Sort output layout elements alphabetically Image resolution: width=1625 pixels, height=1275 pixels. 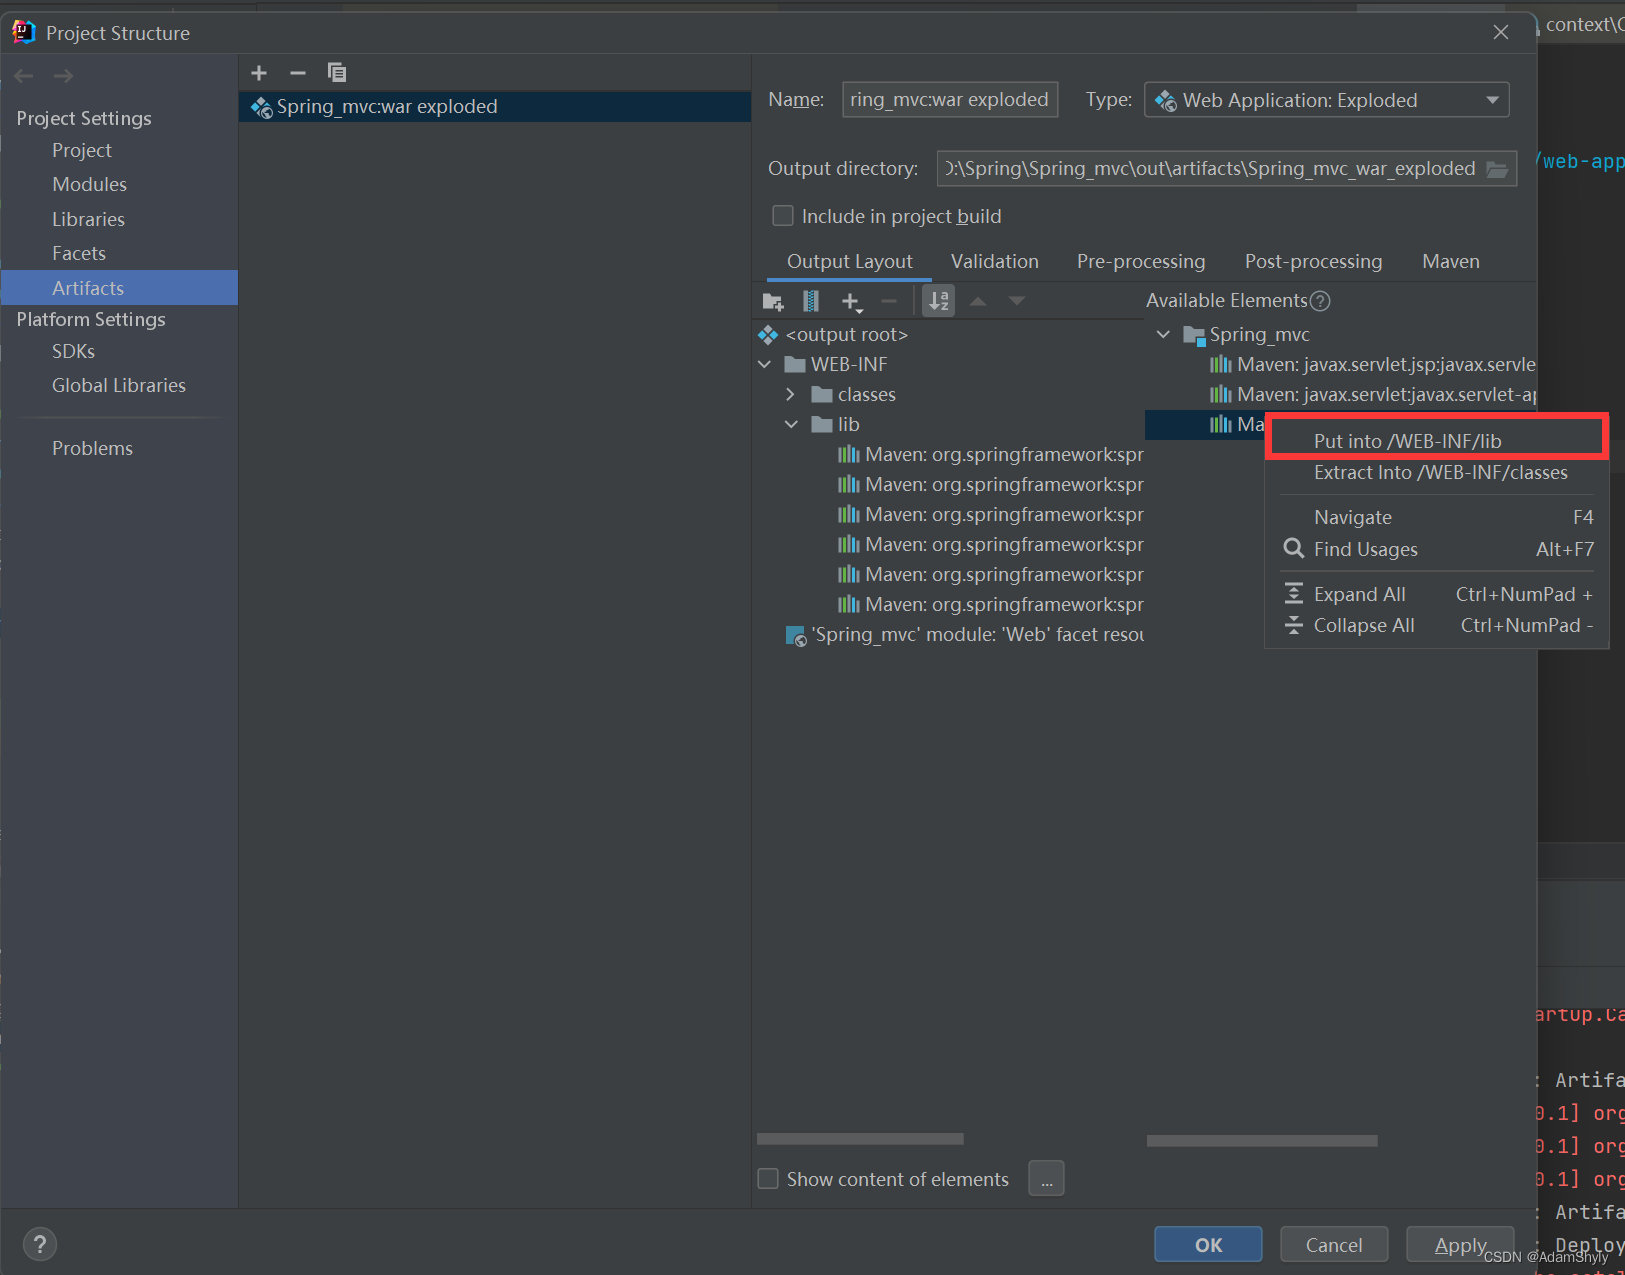tap(938, 300)
